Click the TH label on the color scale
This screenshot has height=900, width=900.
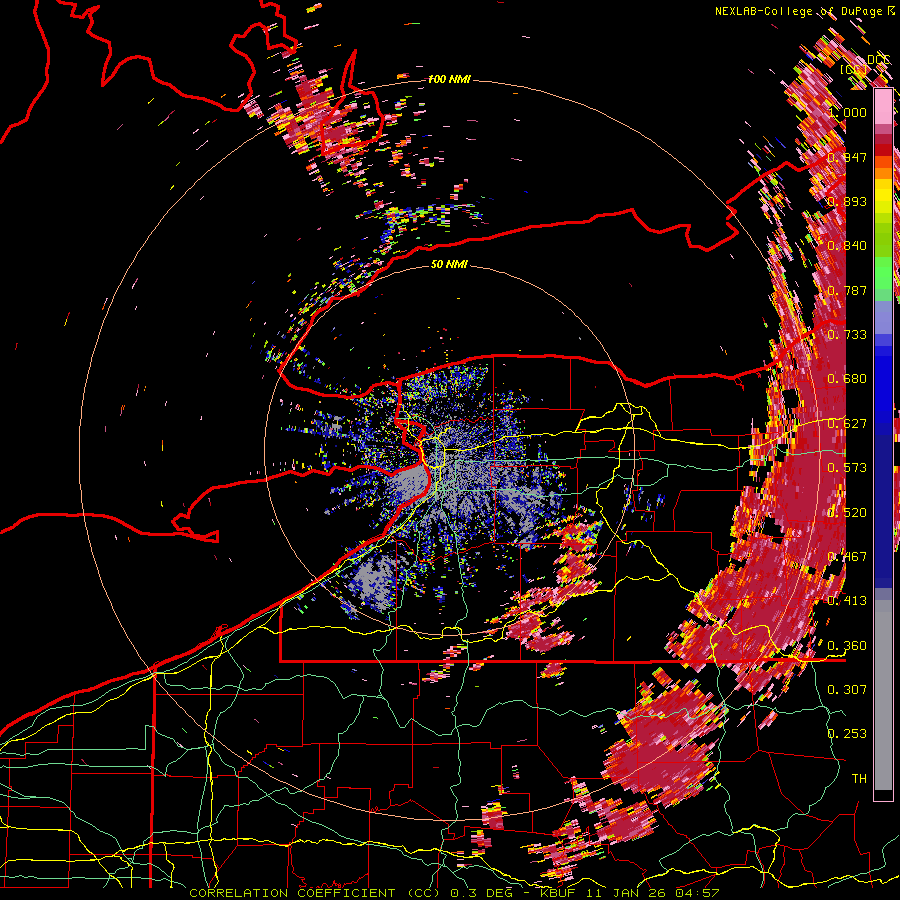(859, 779)
